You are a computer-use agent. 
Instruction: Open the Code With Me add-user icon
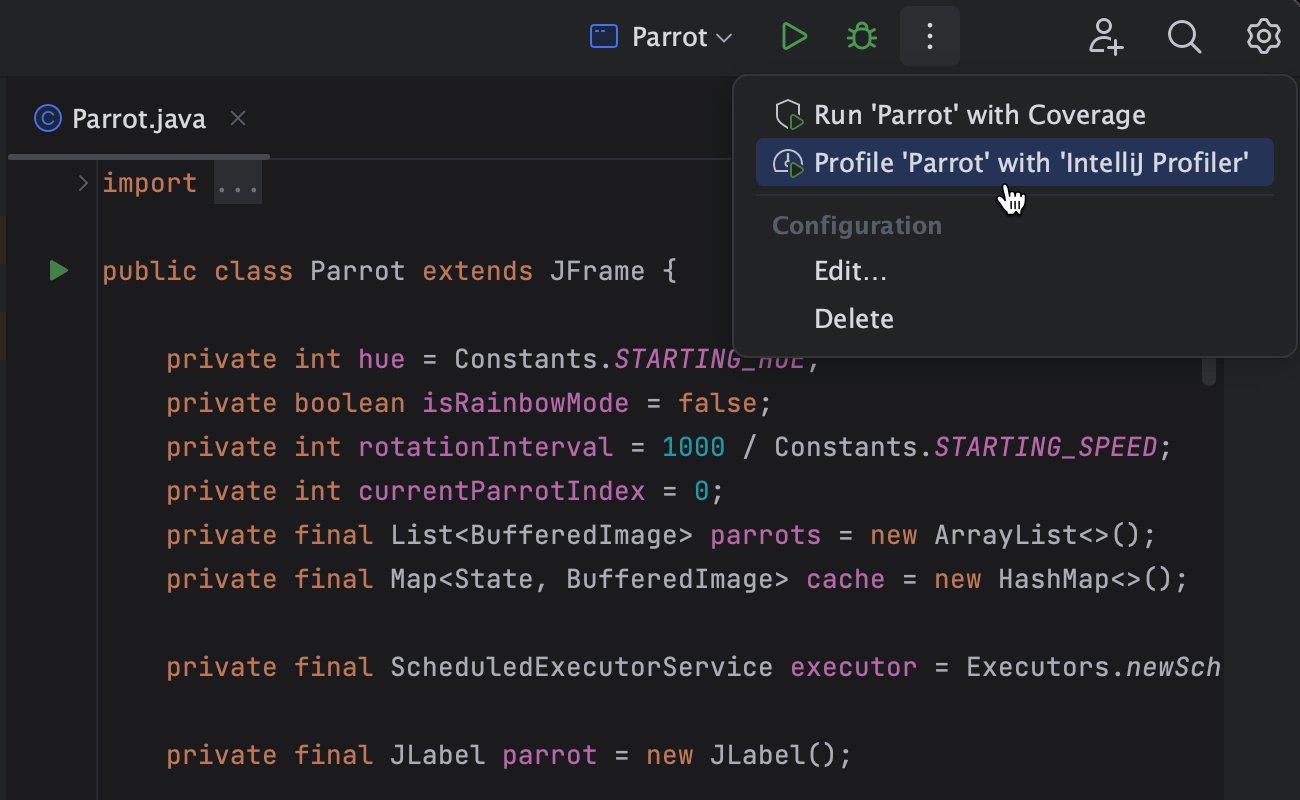tap(1106, 37)
